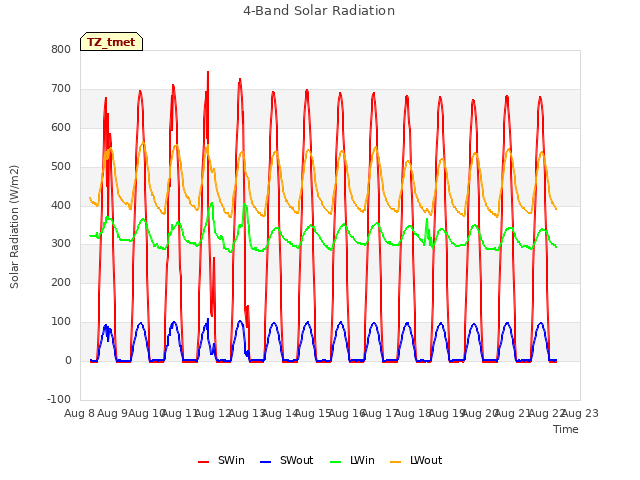Click the Aug 20 x-axis label
The height and width of the screenshot is (480, 640).
(480, 413)
